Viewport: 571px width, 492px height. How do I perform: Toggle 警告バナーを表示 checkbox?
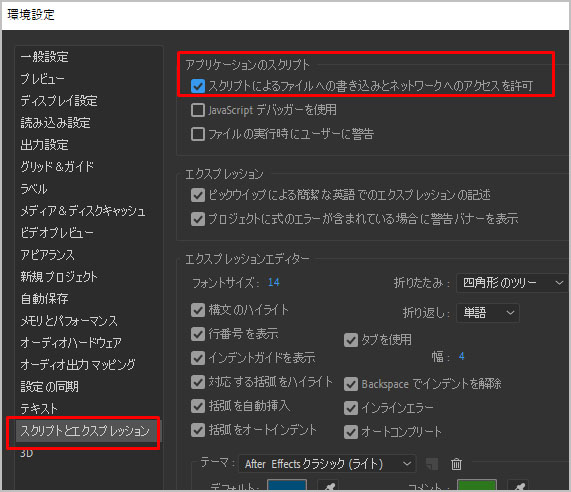click(x=198, y=219)
